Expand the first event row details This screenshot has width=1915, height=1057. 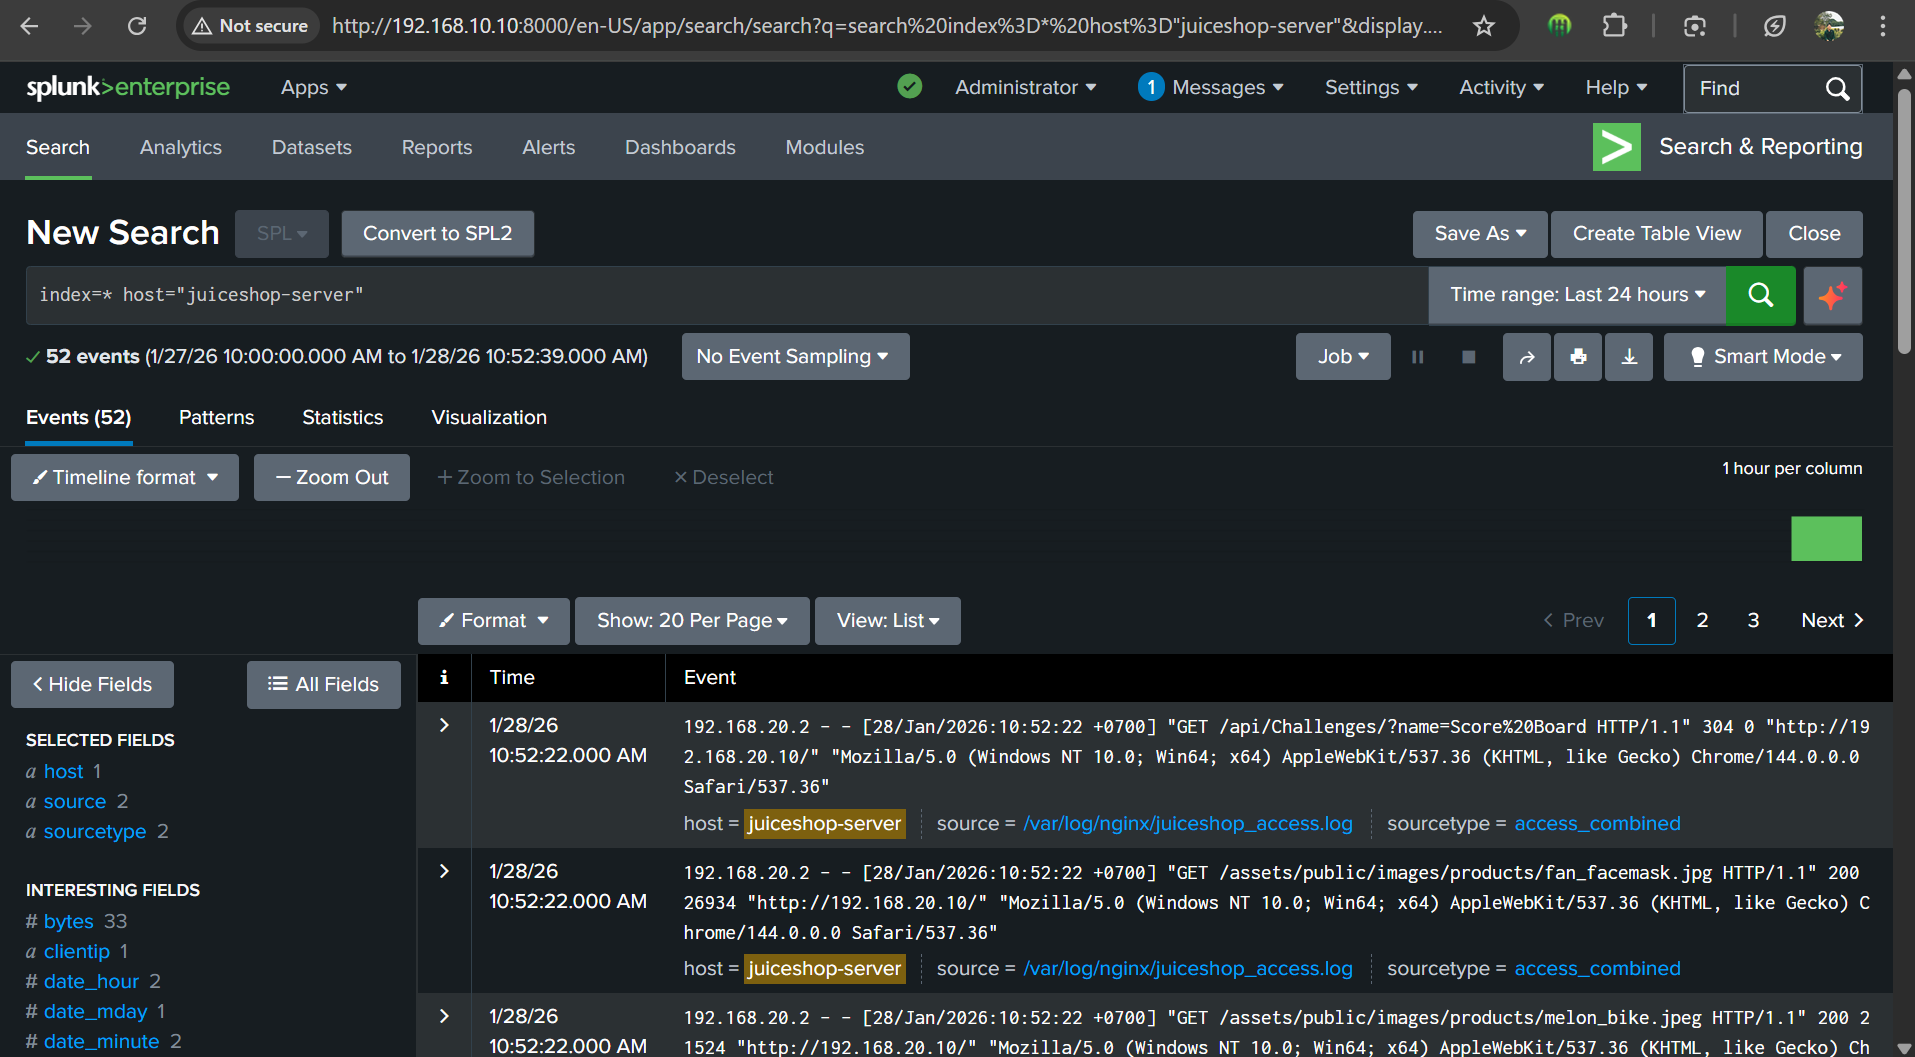coord(444,725)
